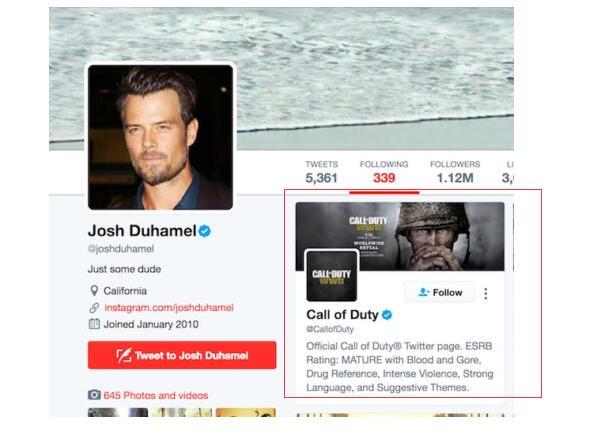This screenshot has width=605, height=438.
Task: Open the Tweets tab showing 5,361
Action: coord(321,172)
